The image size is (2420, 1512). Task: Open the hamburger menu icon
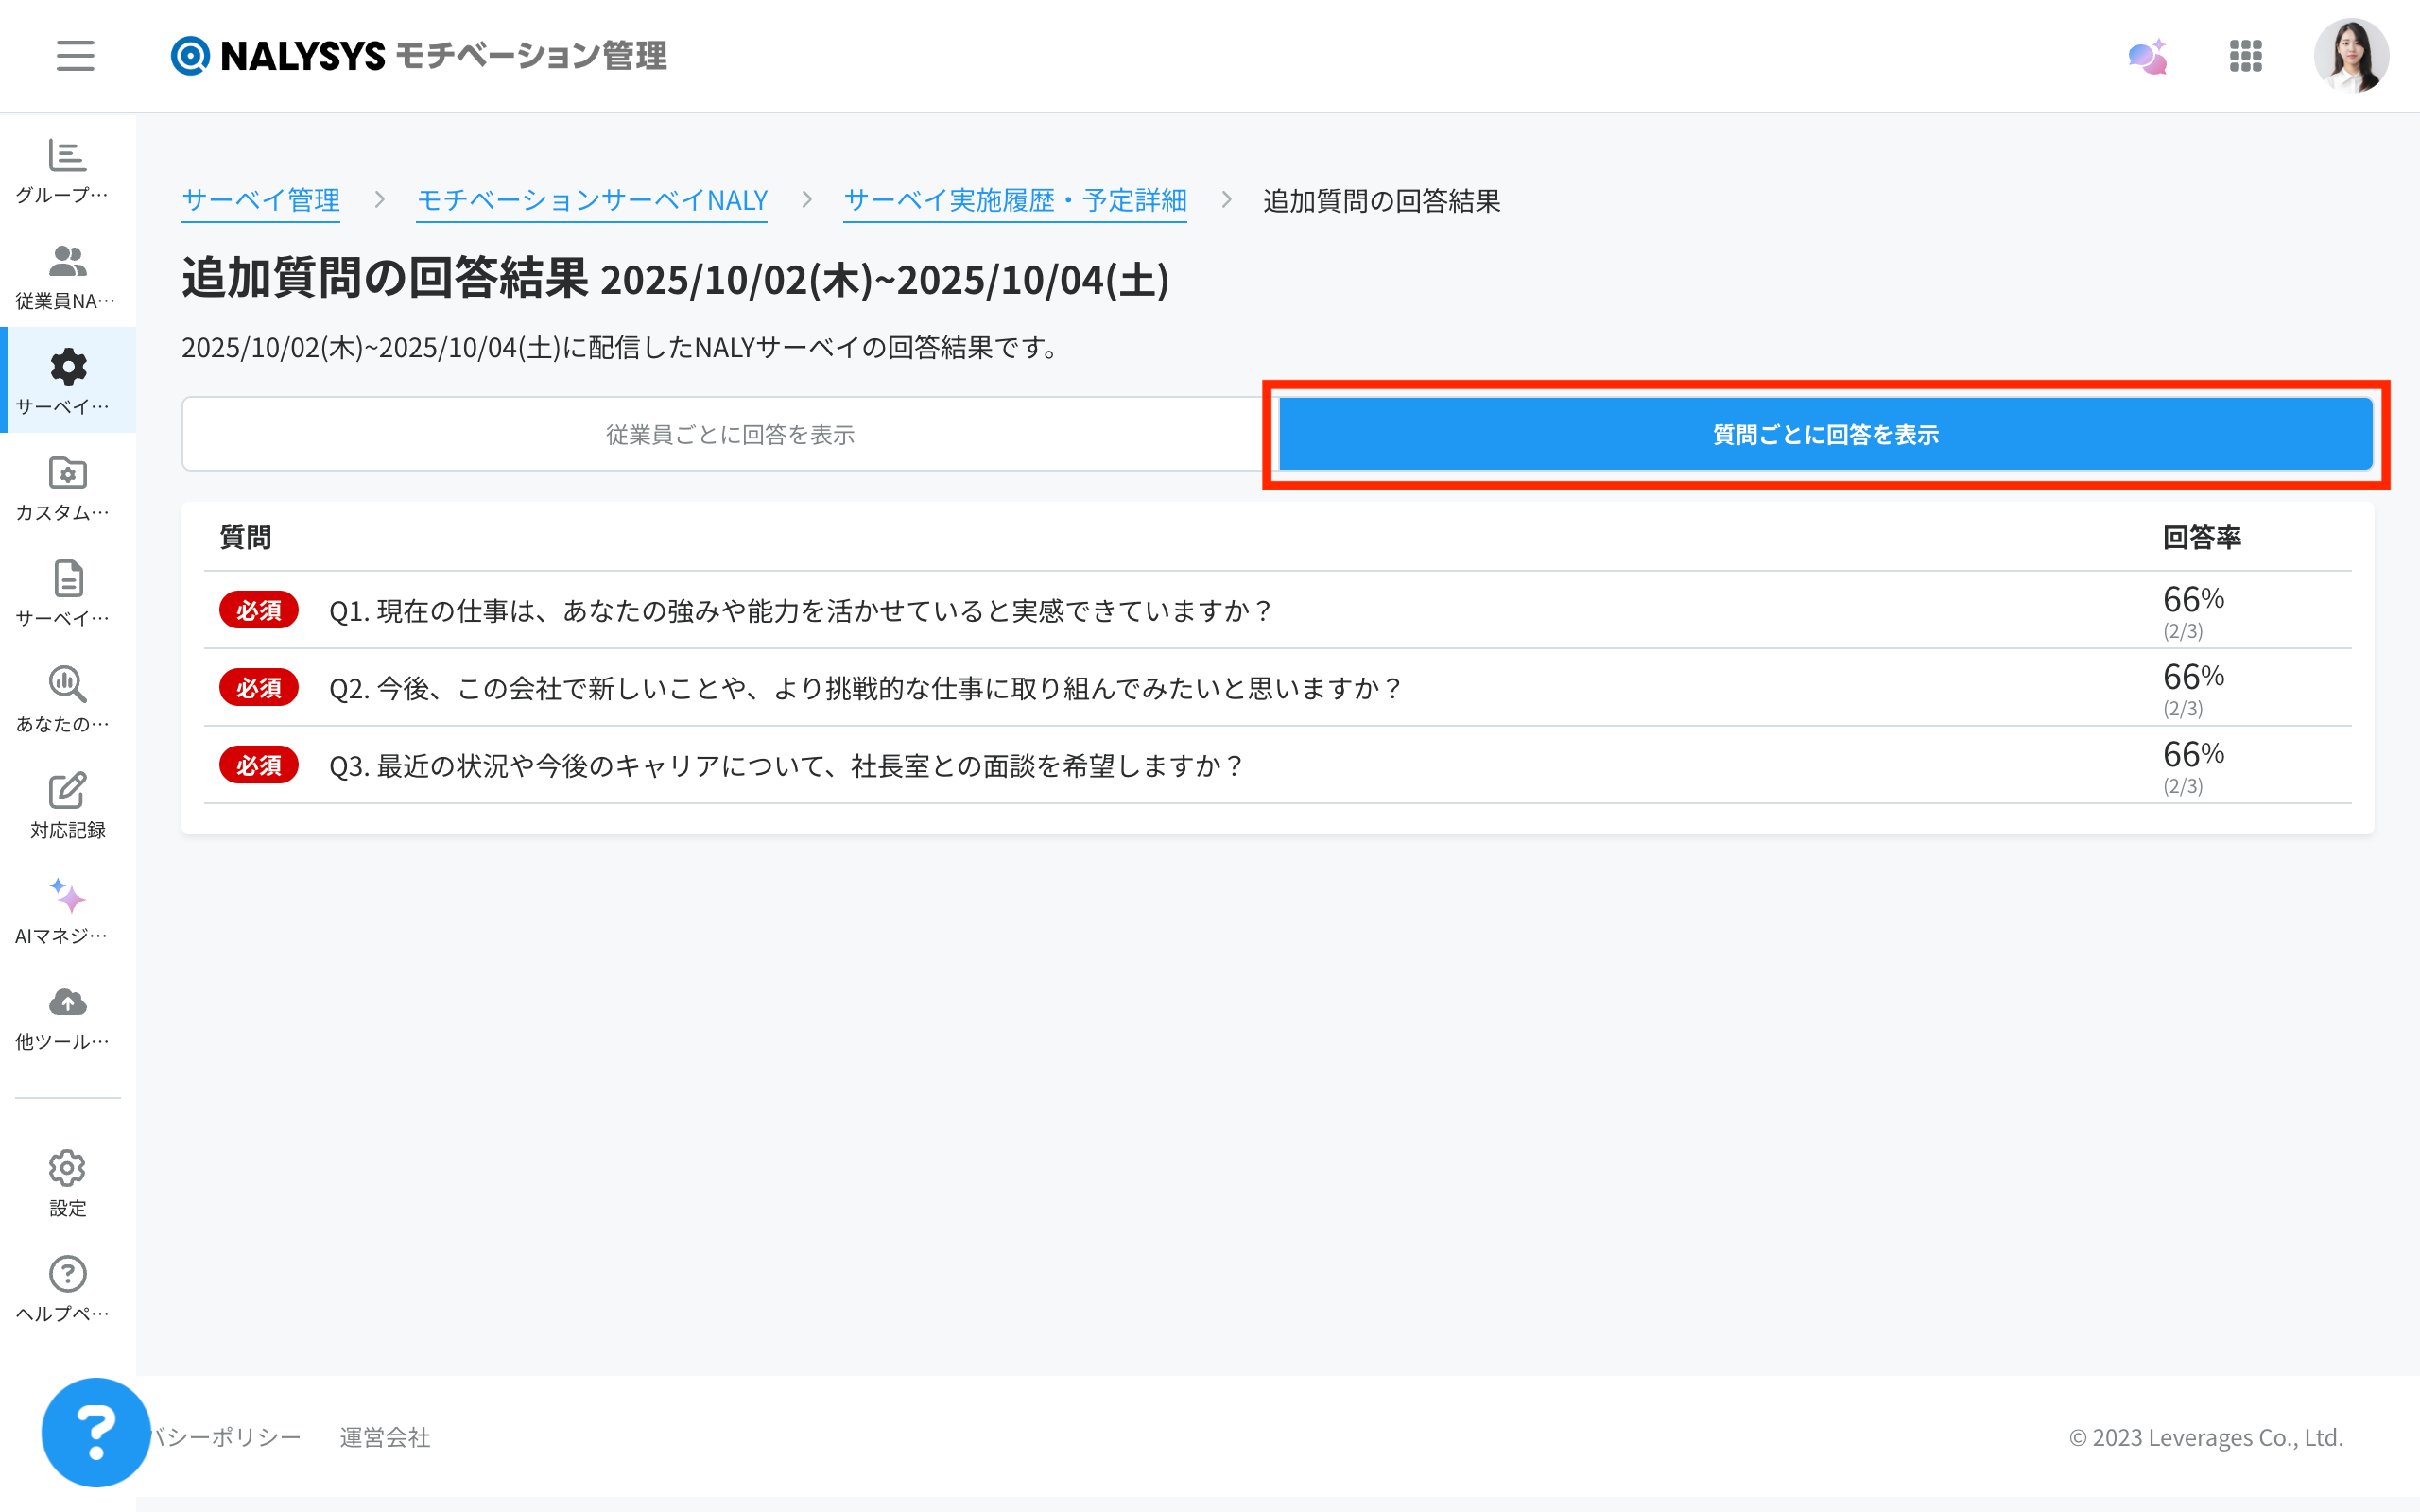[x=75, y=56]
